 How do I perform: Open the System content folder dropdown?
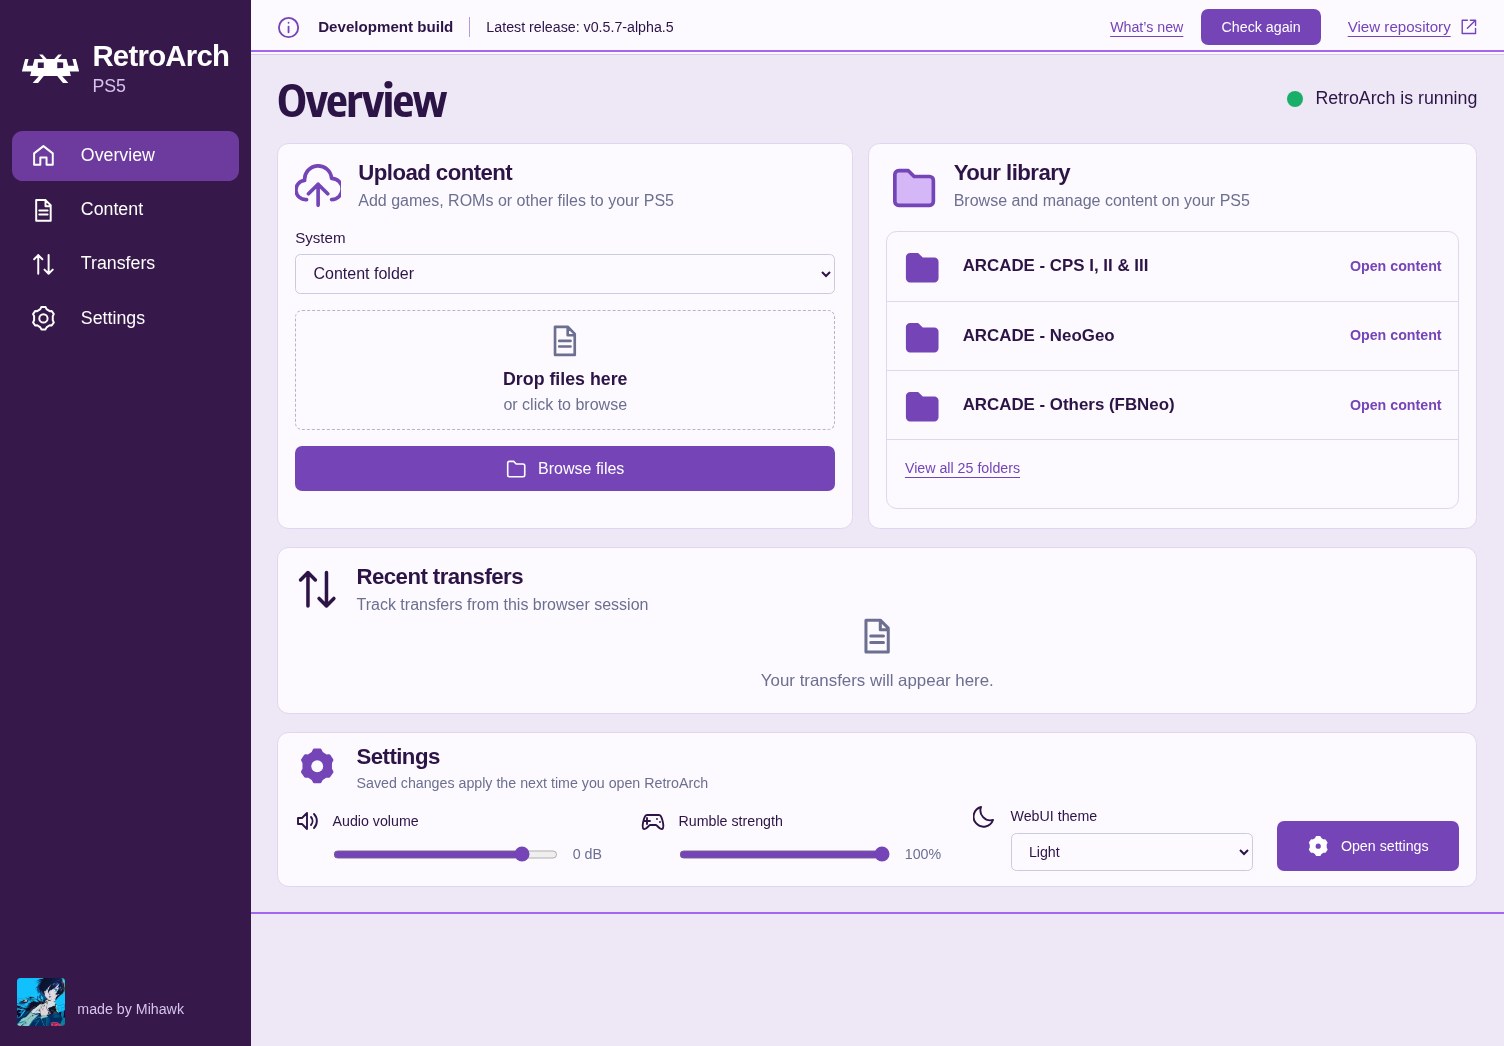coord(565,274)
